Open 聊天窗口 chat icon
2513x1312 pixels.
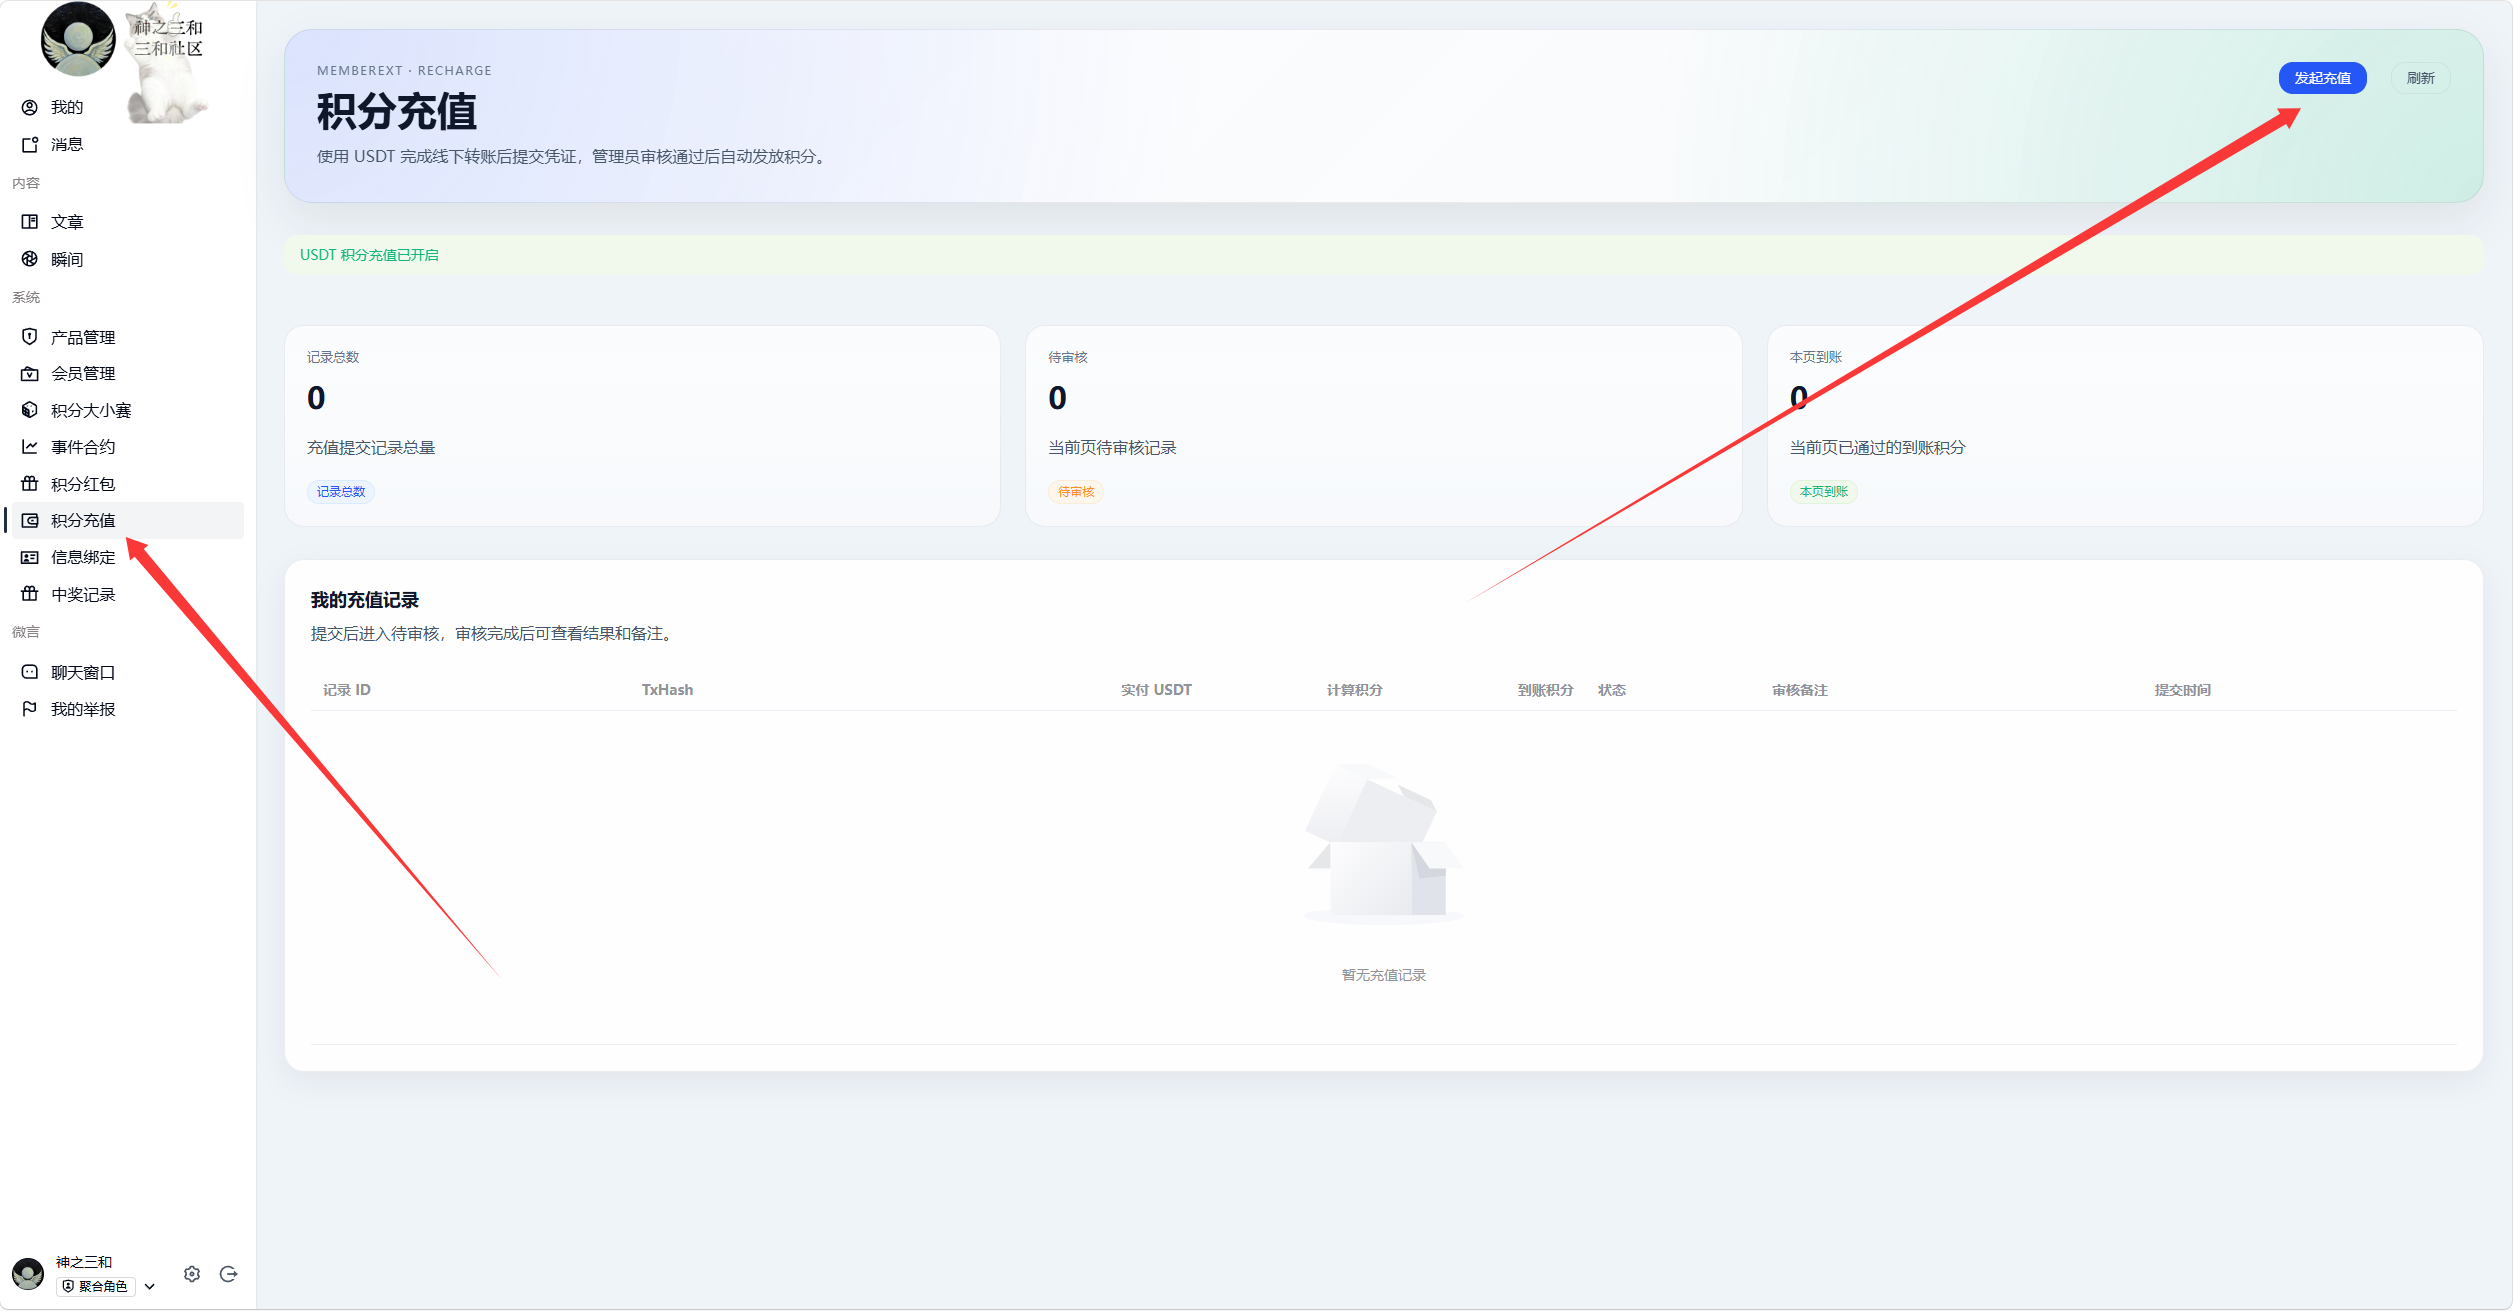point(30,672)
